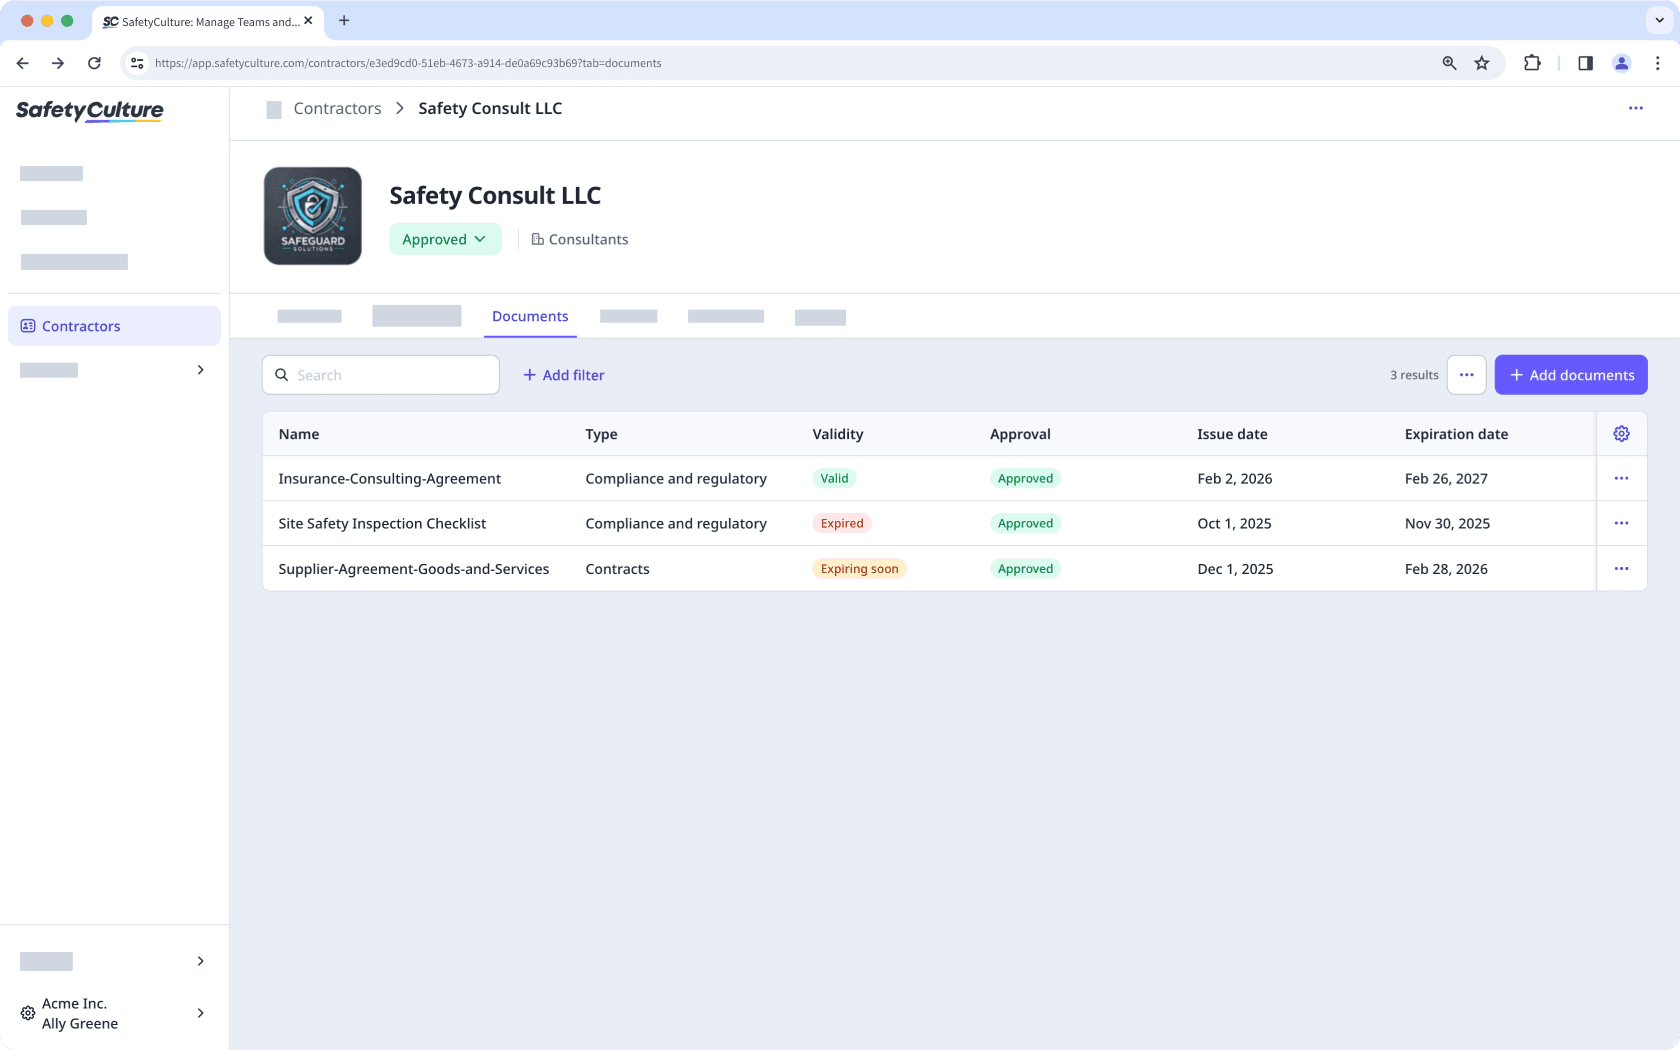Open the table column settings gear

(x=1621, y=433)
